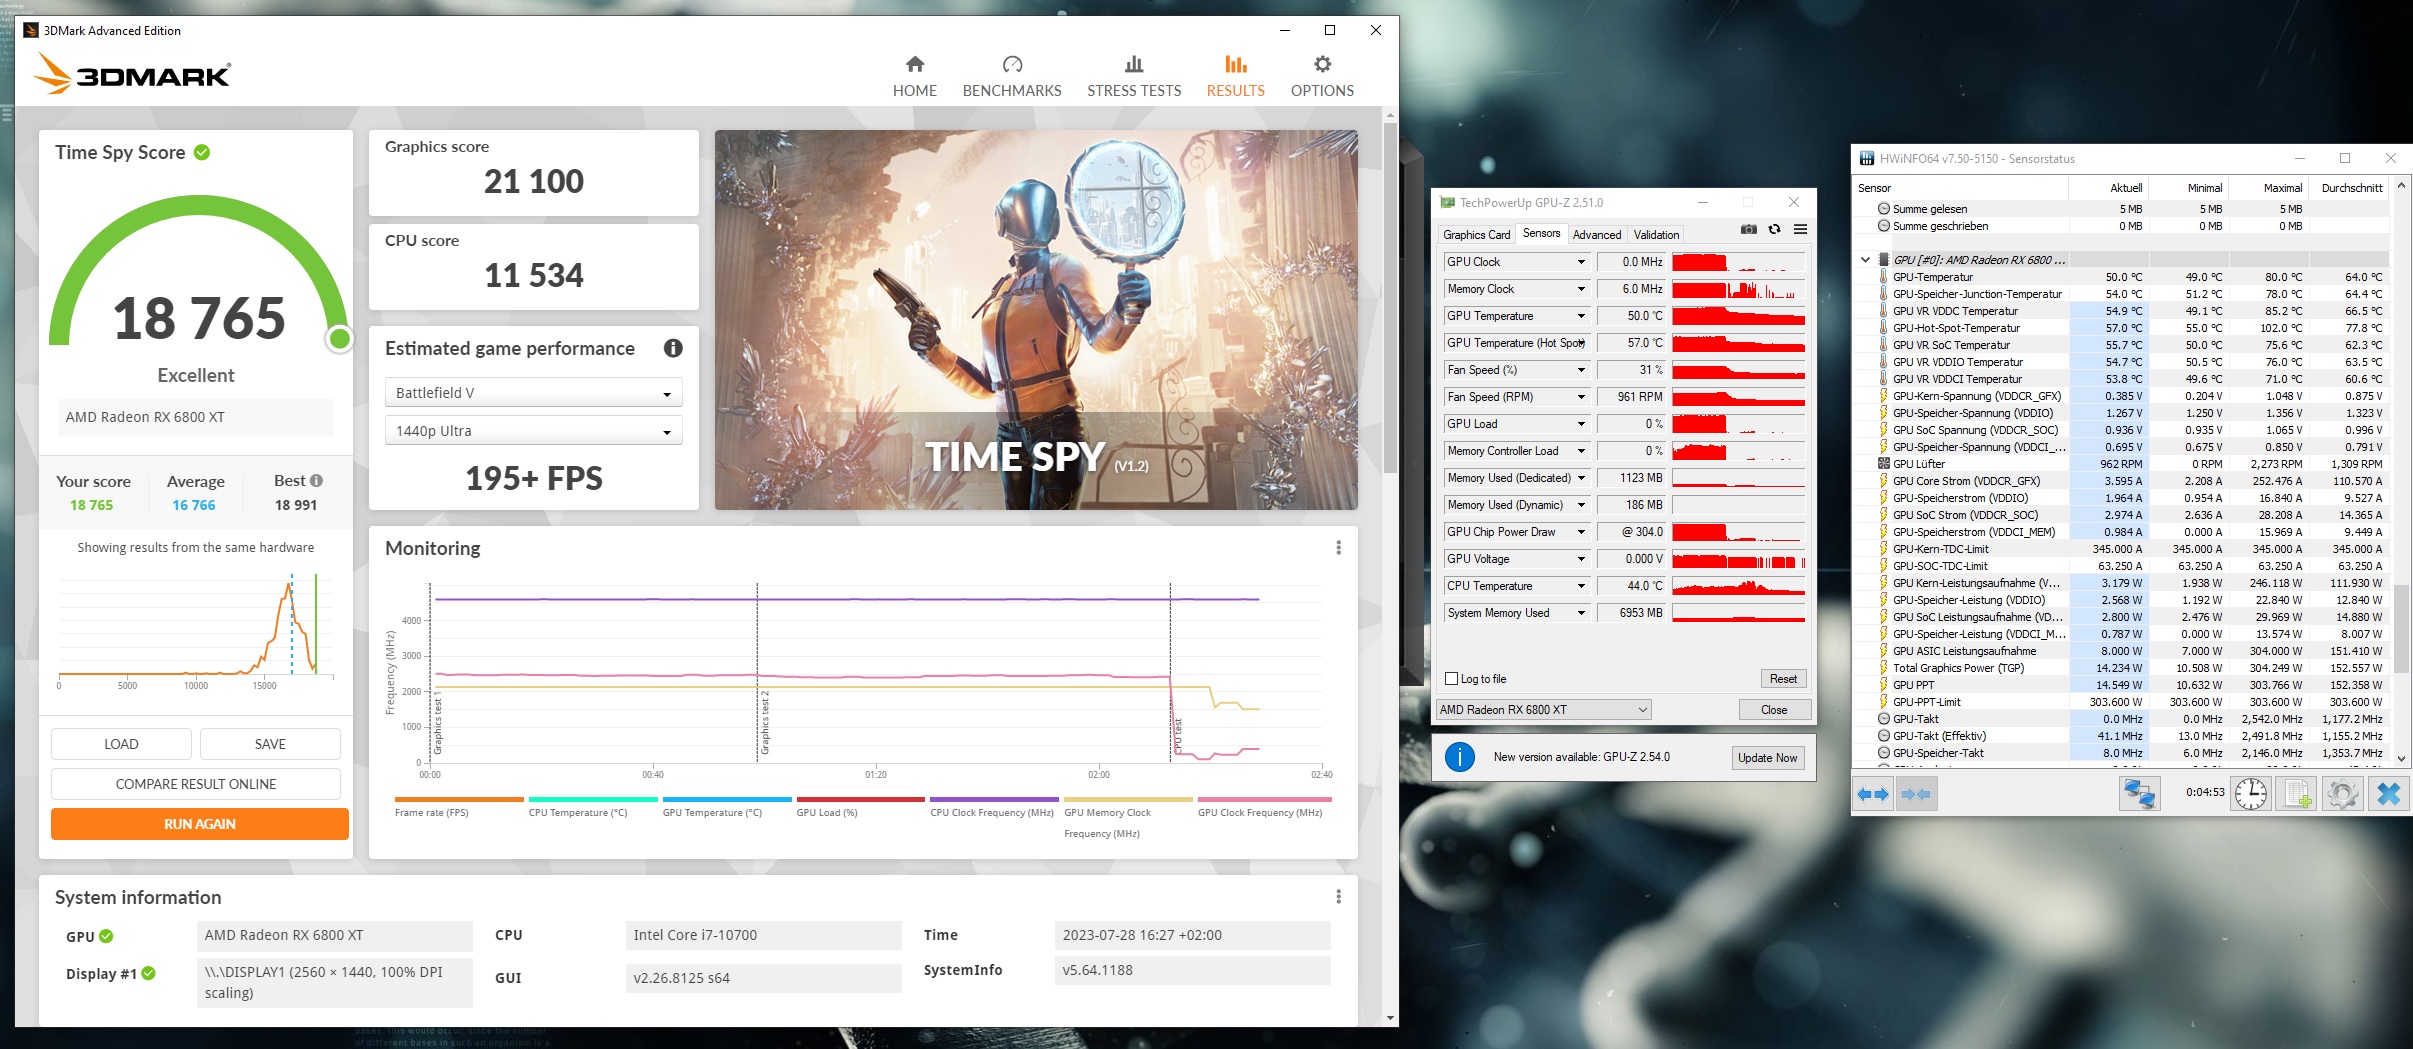Viewport: 2413px width, 1049px height.
Task: Click the green check next to Time Spy Score
Action: click(x=202, y=152)
